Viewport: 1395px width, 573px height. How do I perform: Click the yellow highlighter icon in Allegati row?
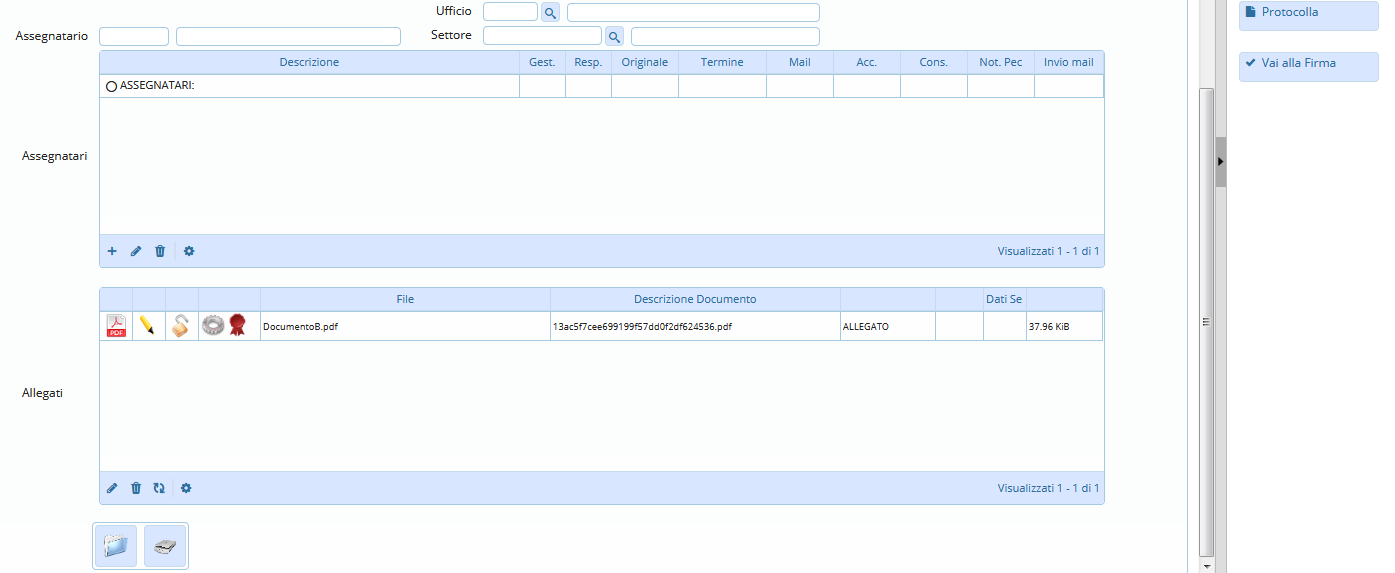pyautogui.click(x=148, y=326)
